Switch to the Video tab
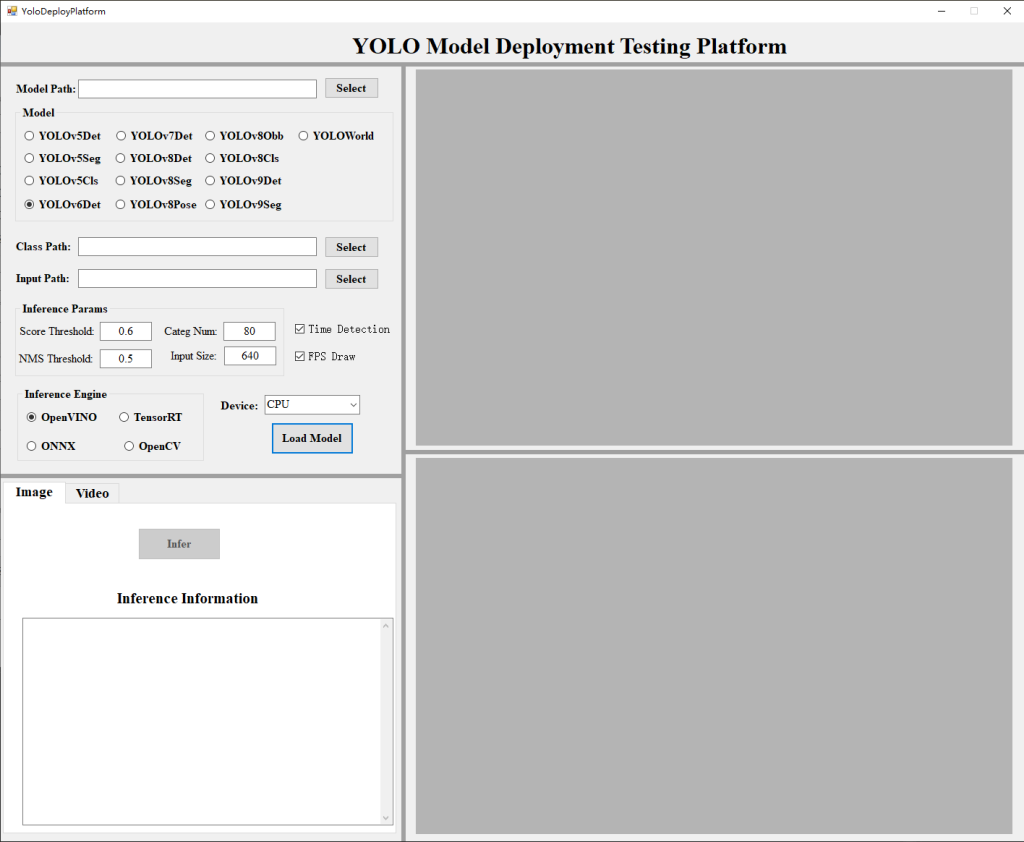Screen dimensions: 1024x842 92,492
